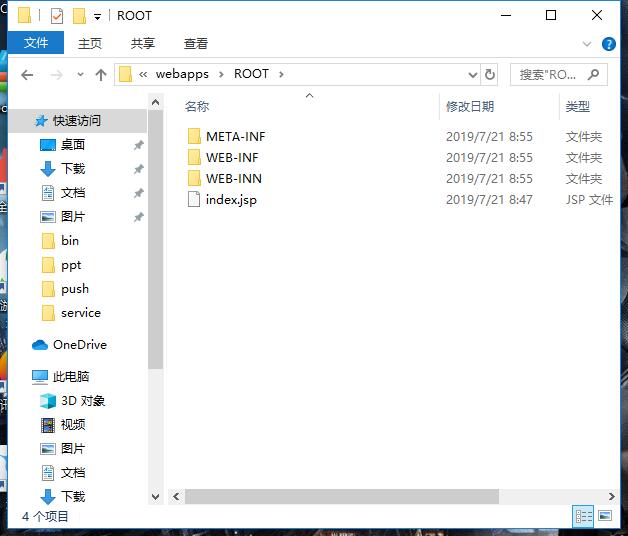Click horizontal scrollbar right arrow
Image resolution: width=628 pixels, height=536 pixels.
coord(611,497)
